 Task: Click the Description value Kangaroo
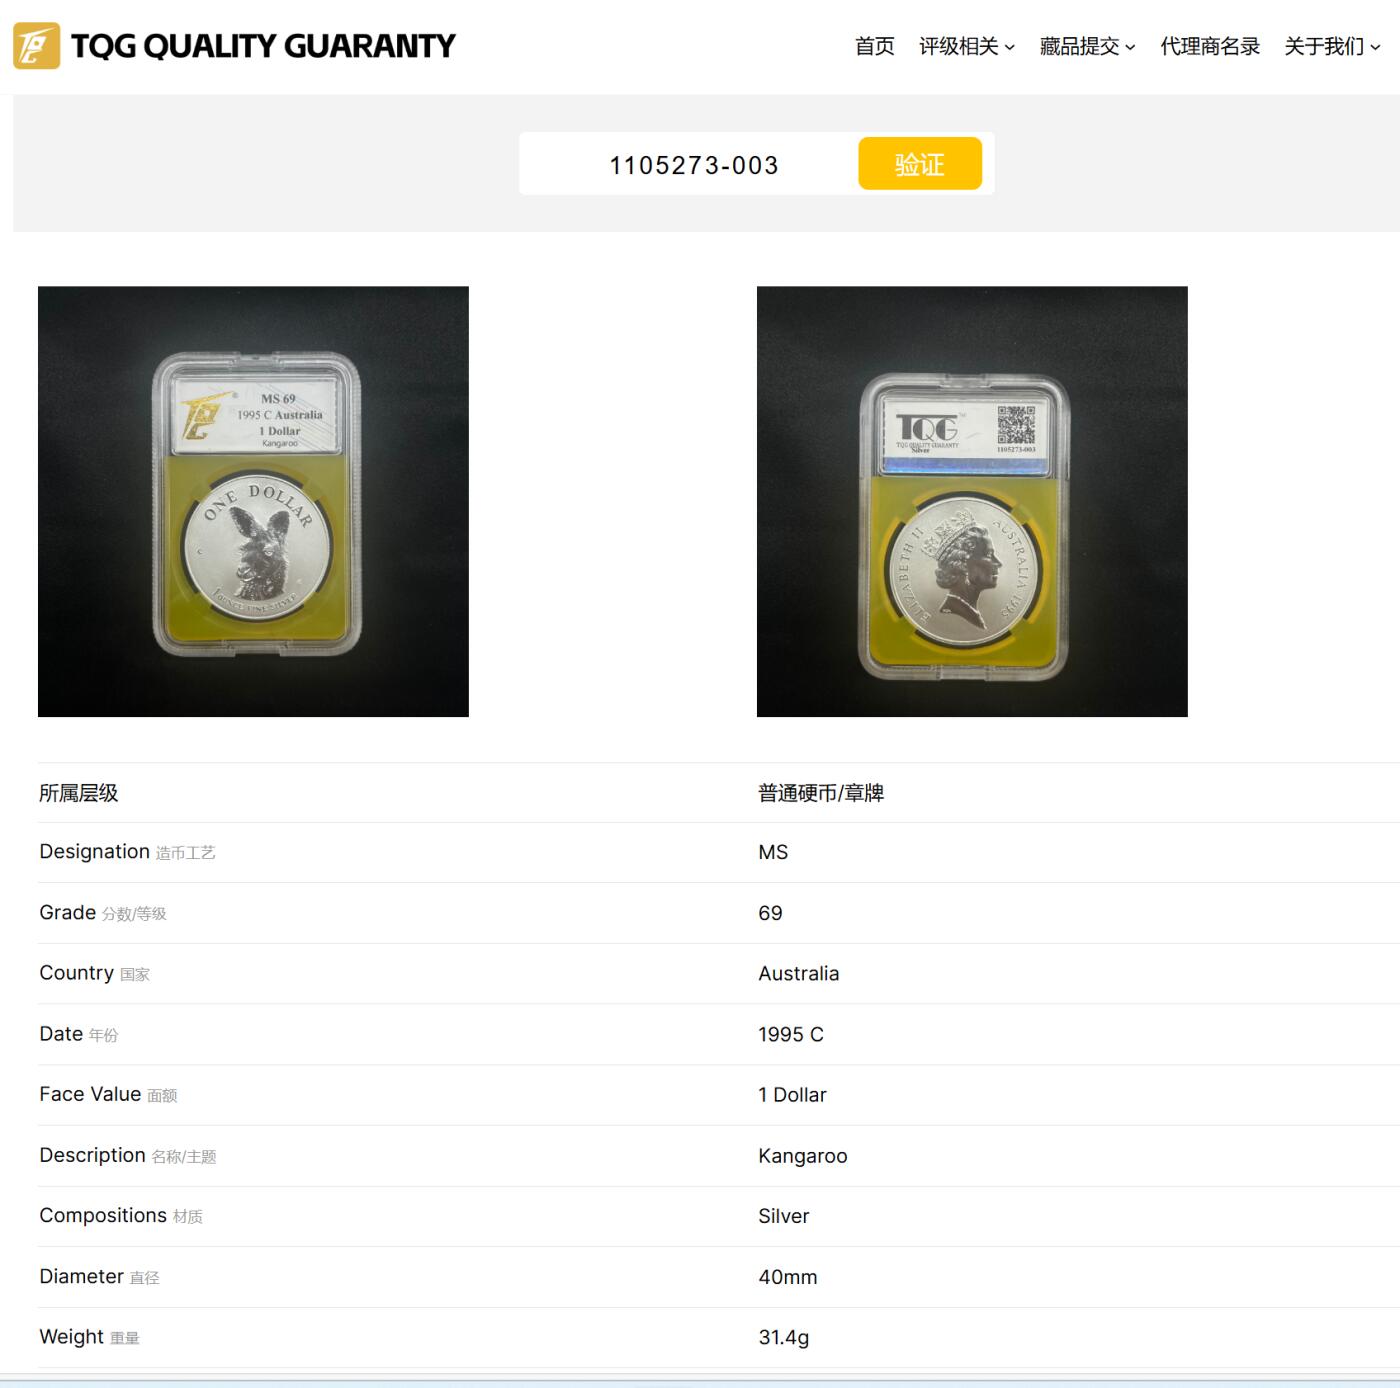[802, 1156]
